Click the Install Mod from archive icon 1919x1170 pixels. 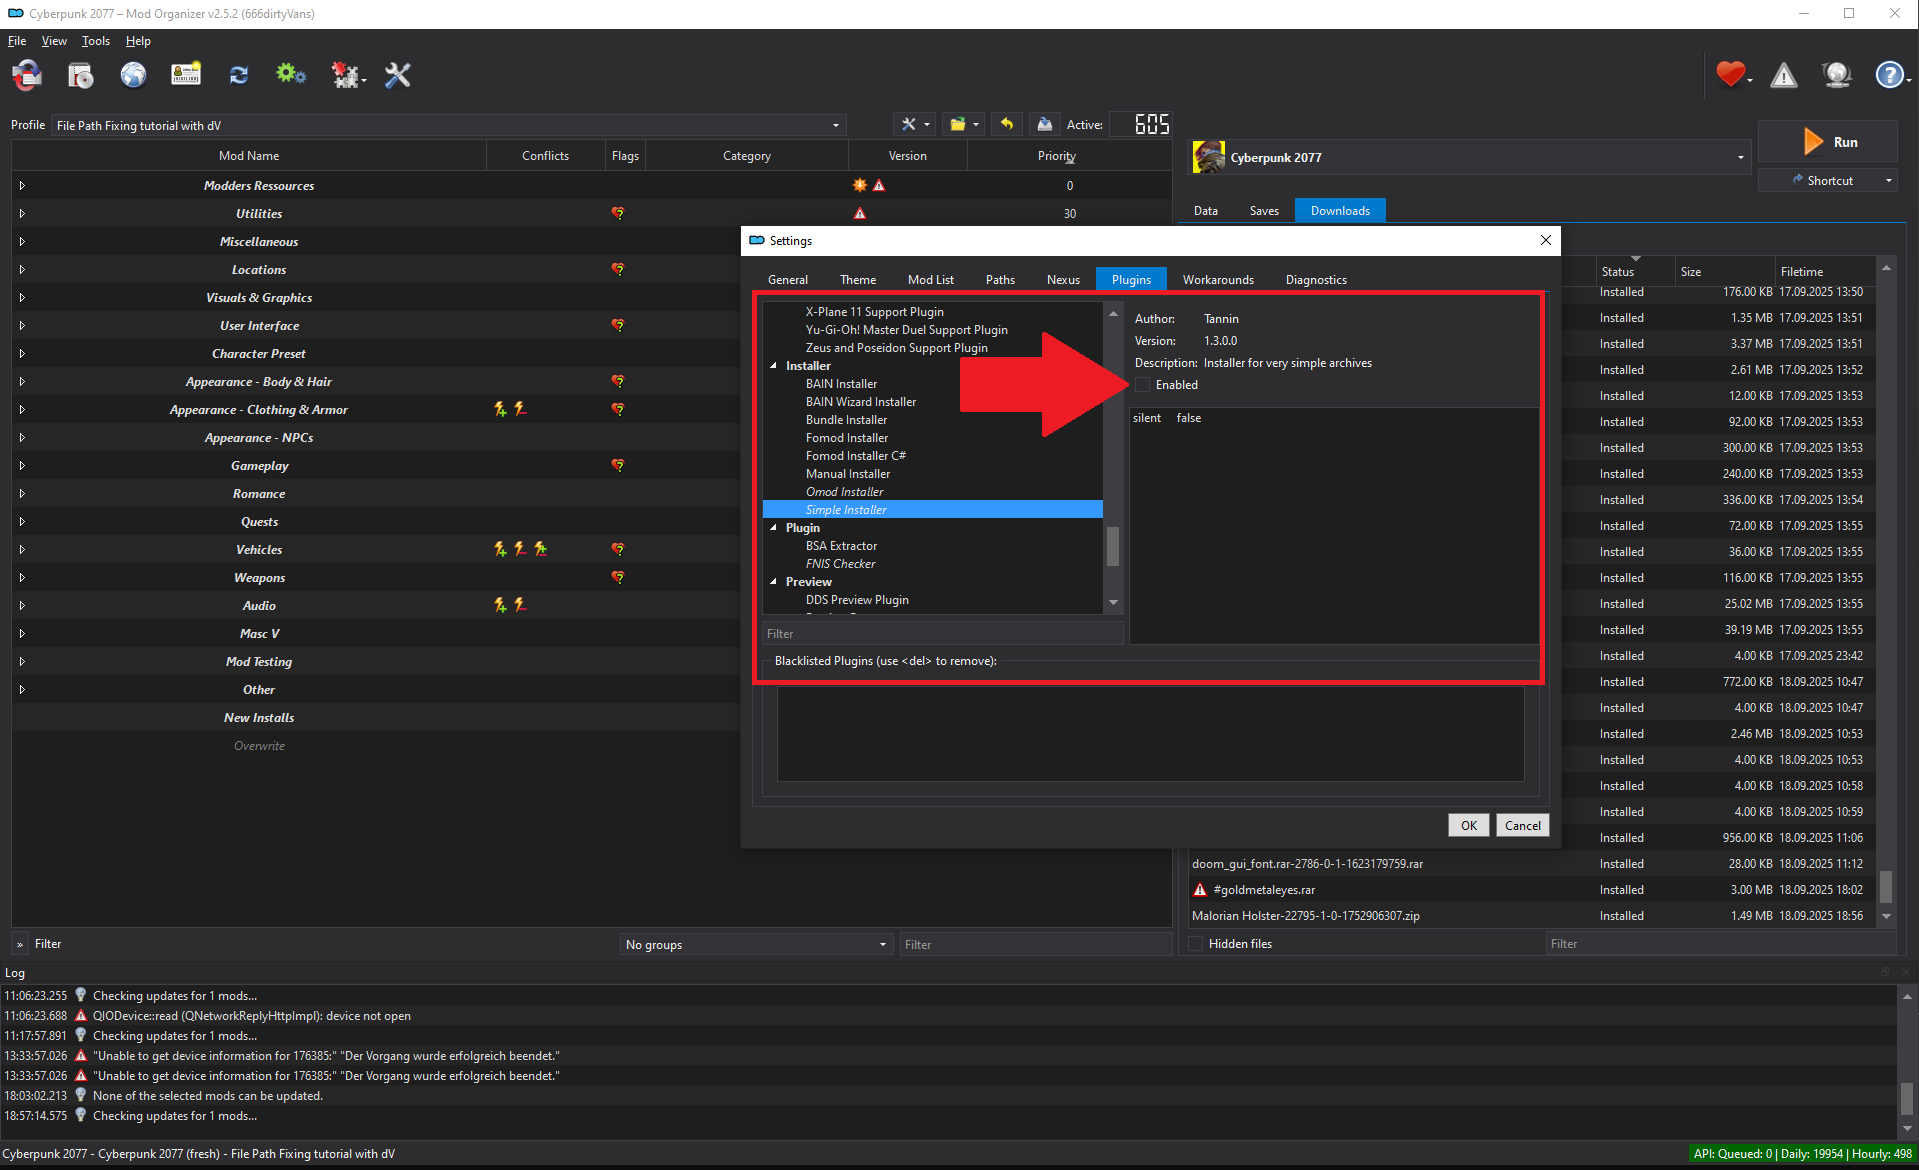[x=80, y=75]
